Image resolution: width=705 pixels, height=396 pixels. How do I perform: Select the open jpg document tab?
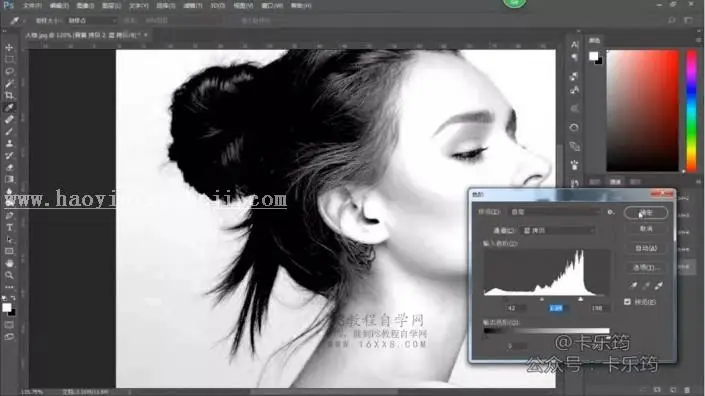click(x=83, y=35)
